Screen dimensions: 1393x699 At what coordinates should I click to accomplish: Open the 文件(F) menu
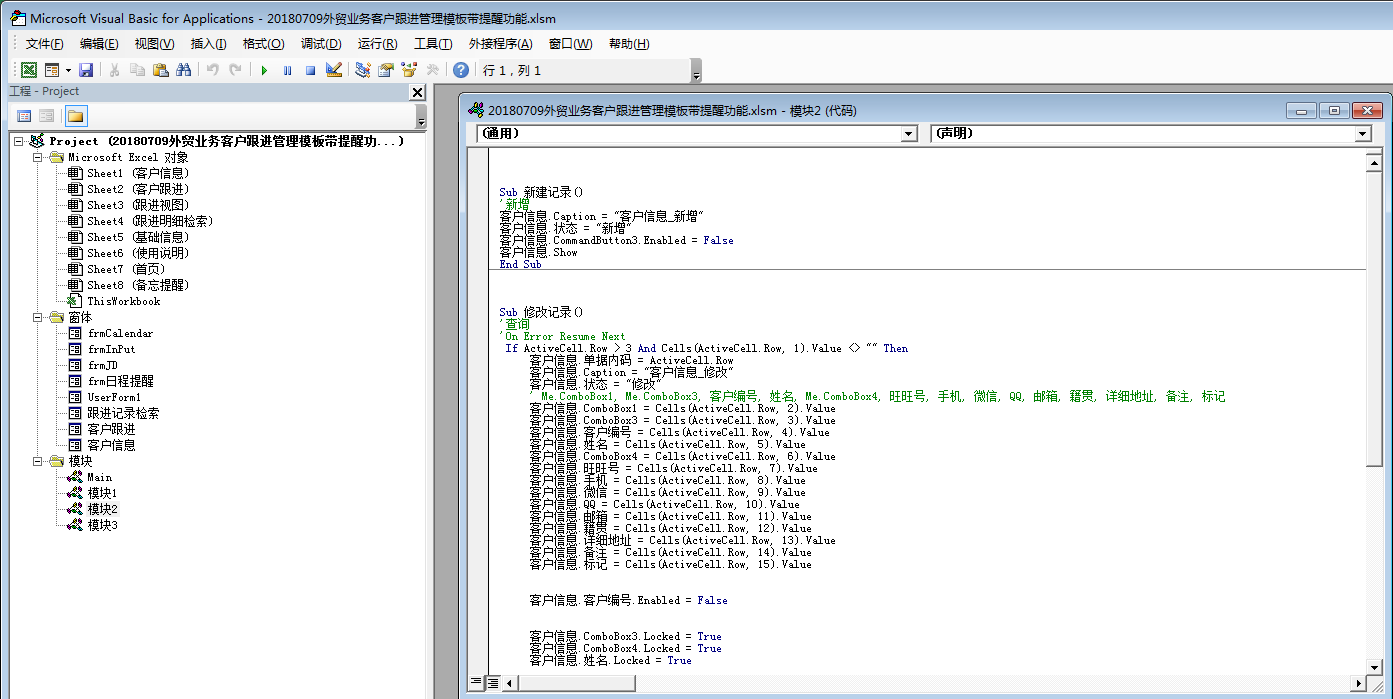coord(44,44)
